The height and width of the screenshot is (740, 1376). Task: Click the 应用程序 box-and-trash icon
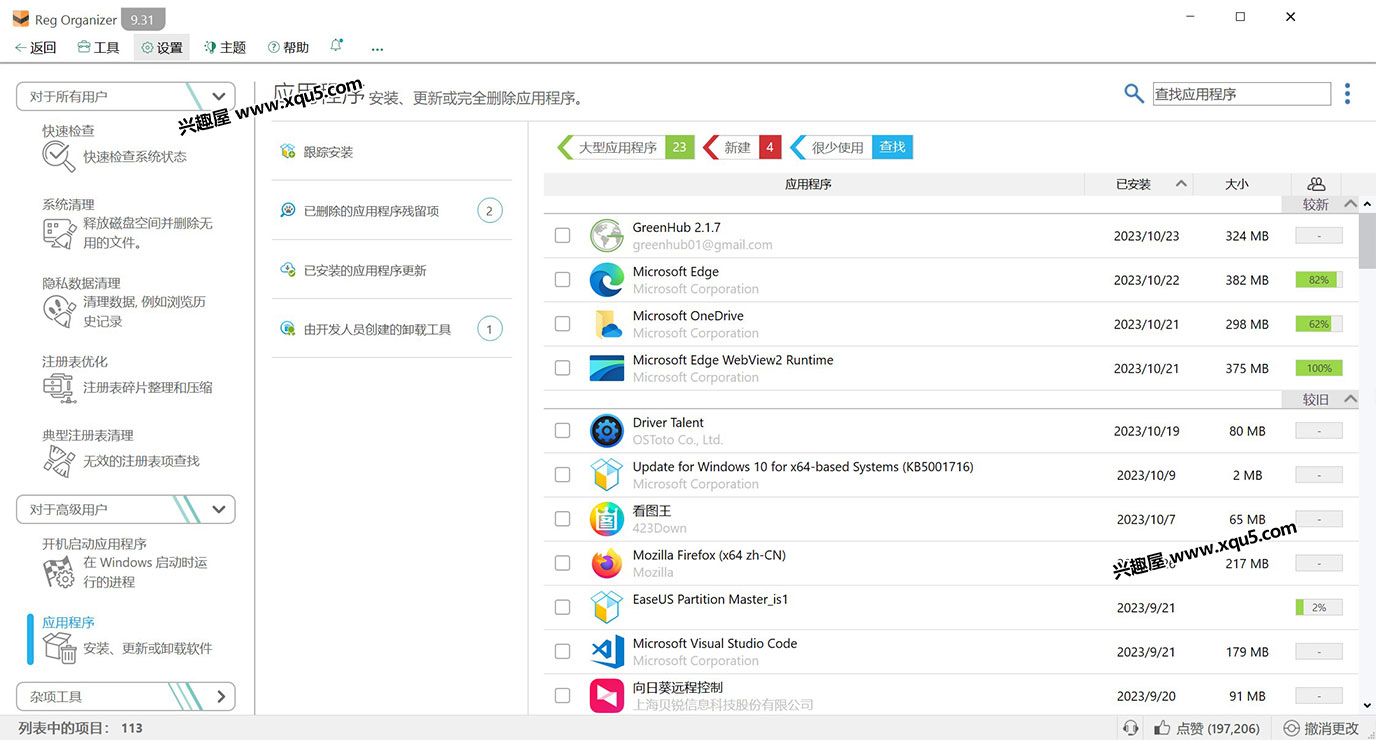59,648
